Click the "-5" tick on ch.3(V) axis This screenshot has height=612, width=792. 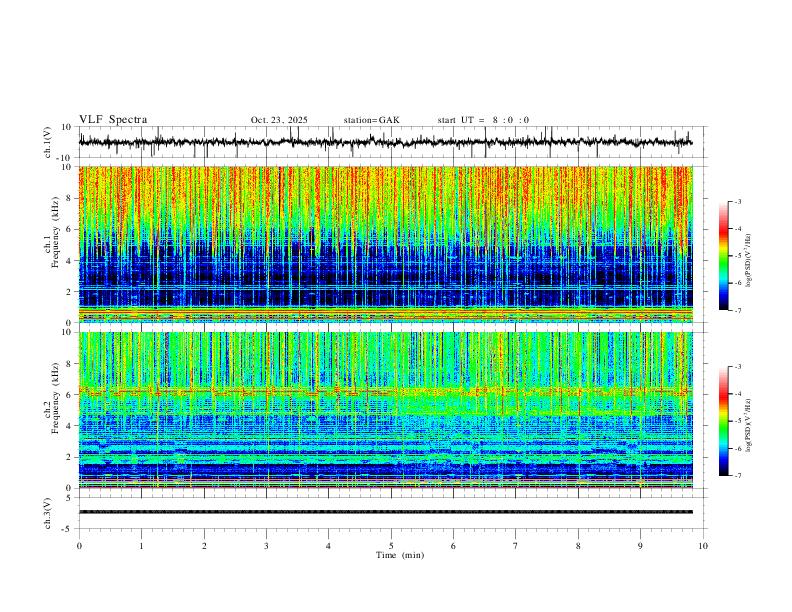pyautogui.click(x=68, y=529)
